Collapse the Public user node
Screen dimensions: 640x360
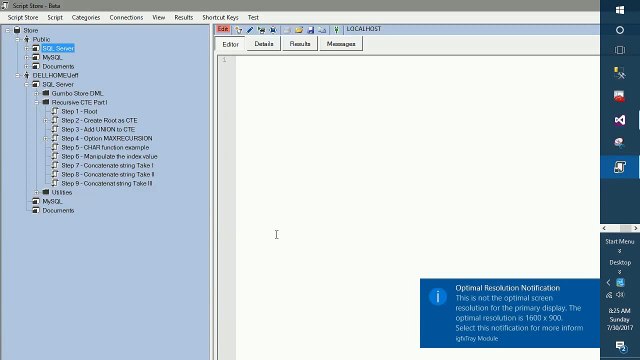[x=18, y=39]
